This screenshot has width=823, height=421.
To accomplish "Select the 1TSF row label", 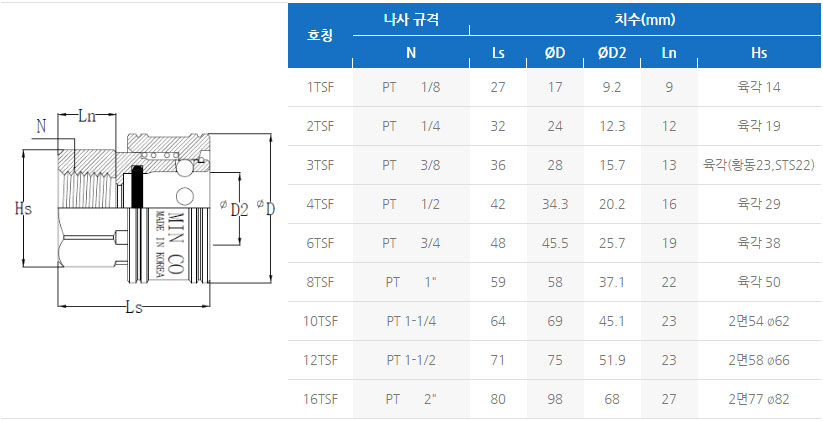I will pos(321,87).
